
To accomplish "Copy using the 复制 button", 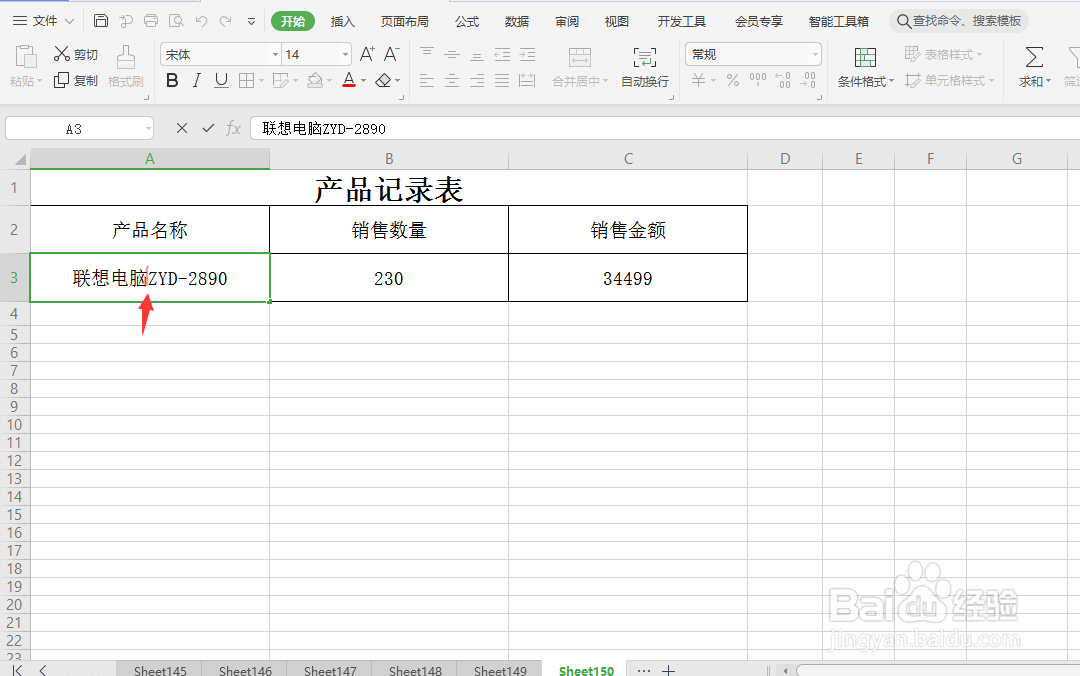I will (76, 81).
